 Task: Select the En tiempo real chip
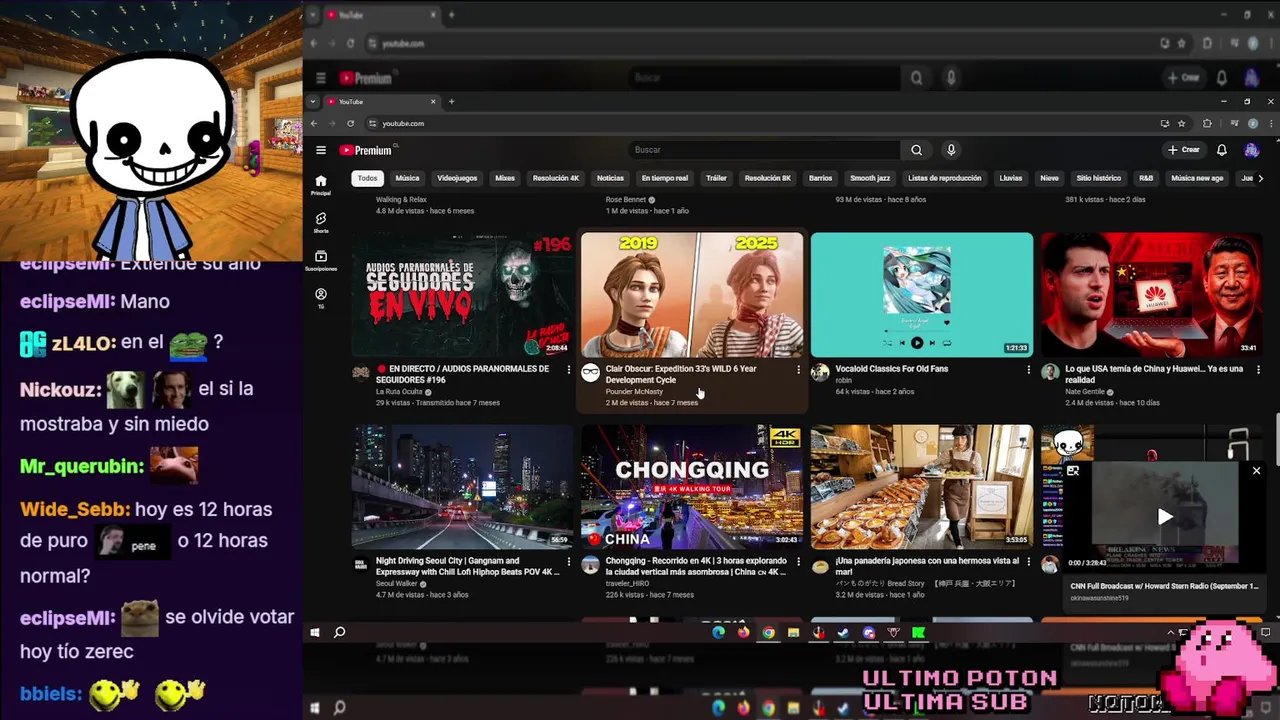[665, 178]
